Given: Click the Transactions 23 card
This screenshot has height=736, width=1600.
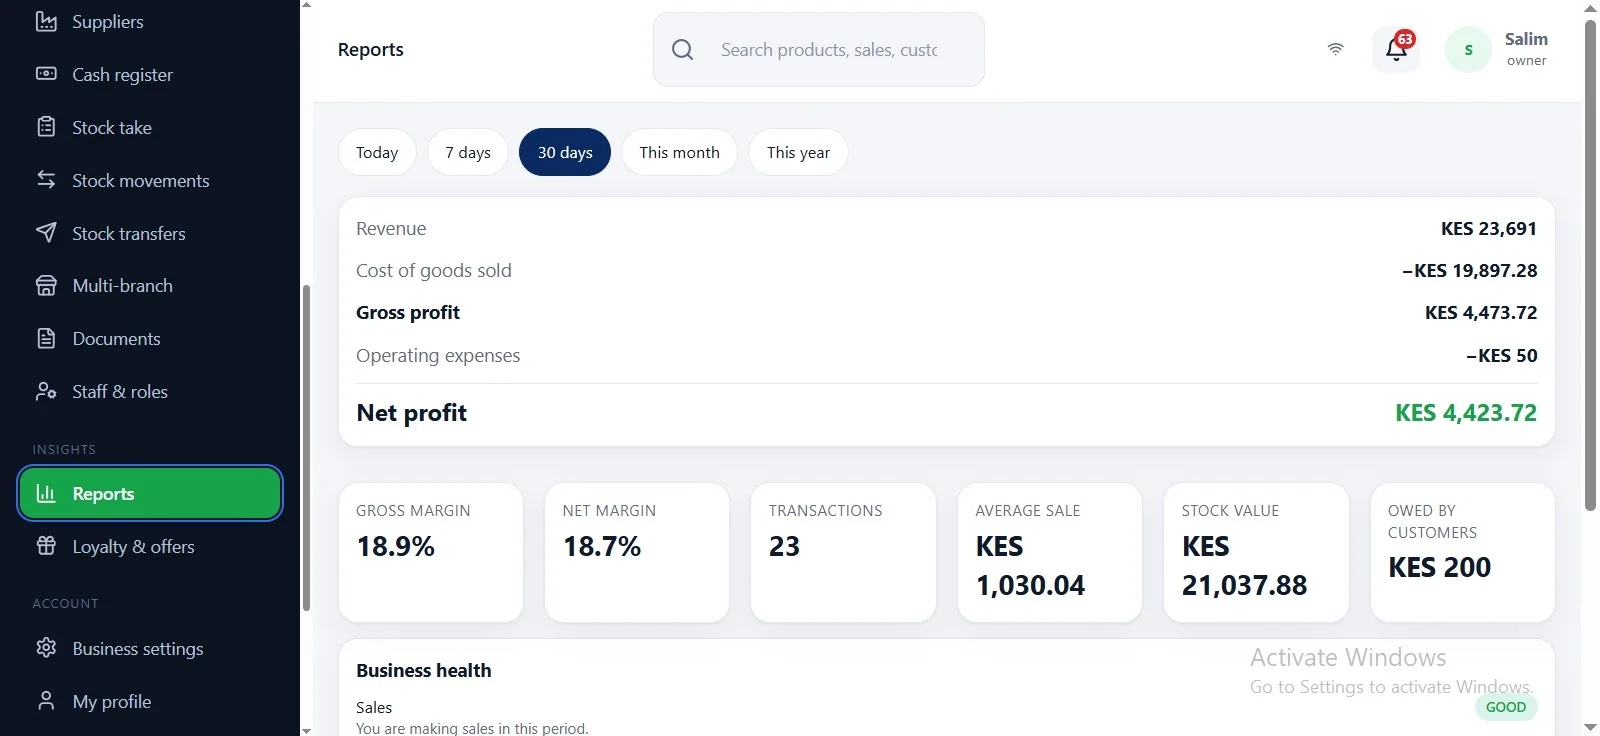Looking at the screenshot, I should [x=843, y=552].
